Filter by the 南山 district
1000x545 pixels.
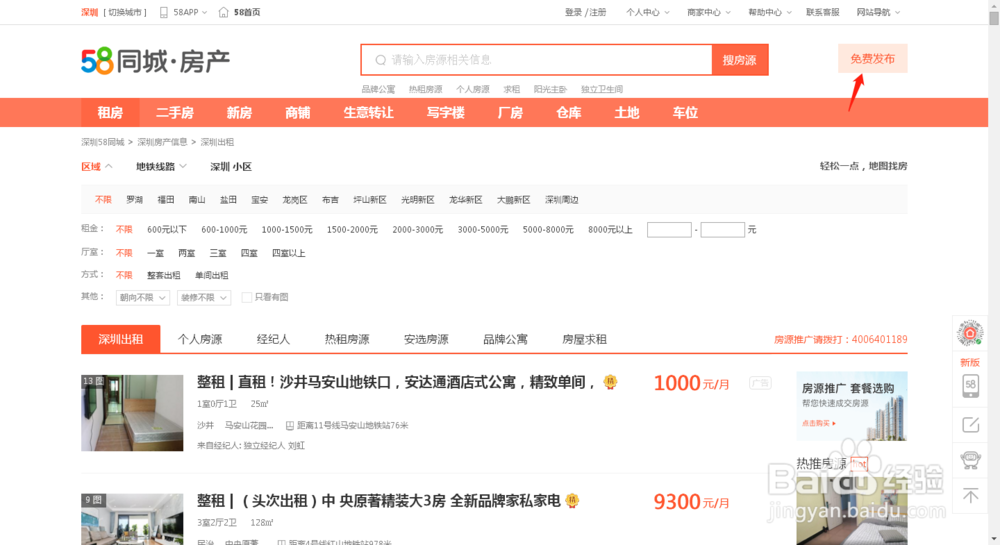[197, 200]
